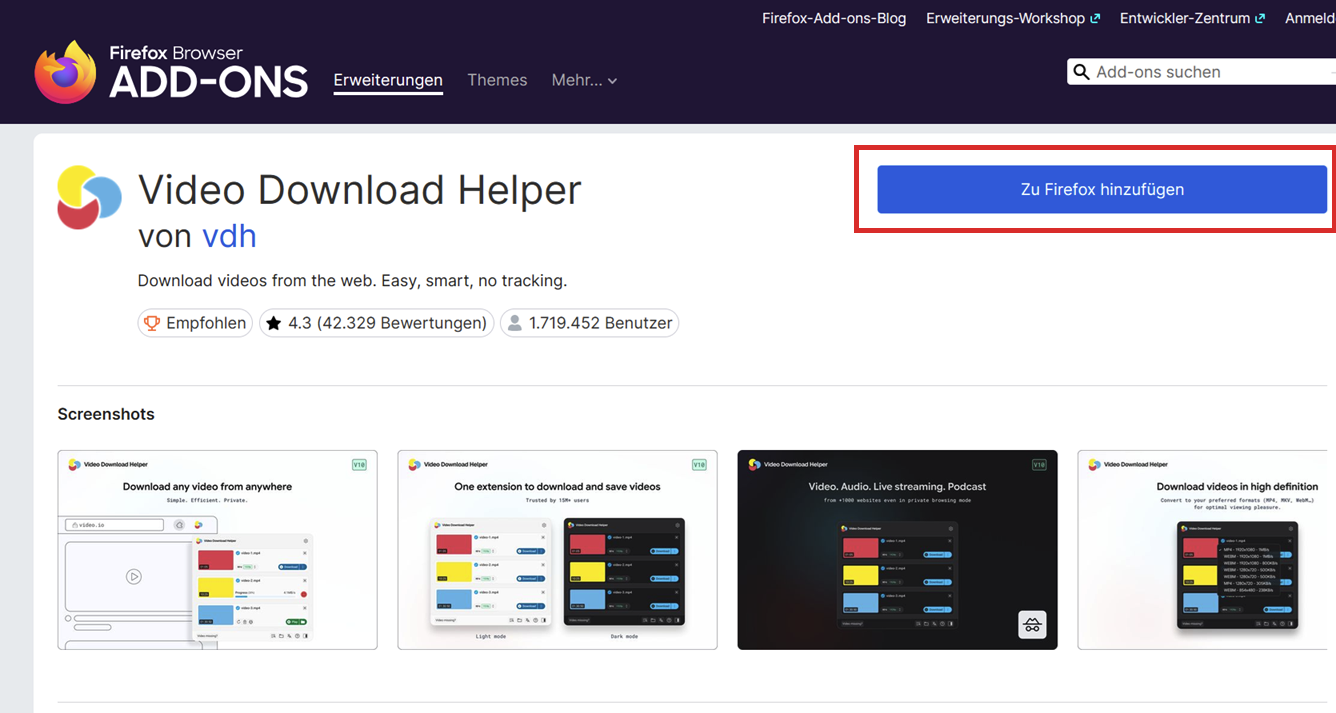This screenshot has height=713, width=1336.
Task: Click the Video Download Helper extension icon
Action: coord(90,197)
